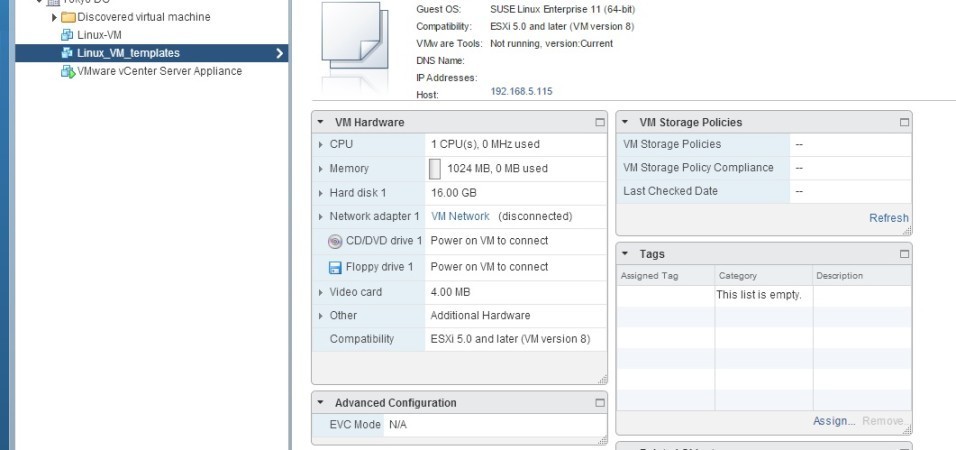This screenshot has height=450, width=956.
Task: Click the '(disconnected)' network status text
Action: (x=535, y=216)
